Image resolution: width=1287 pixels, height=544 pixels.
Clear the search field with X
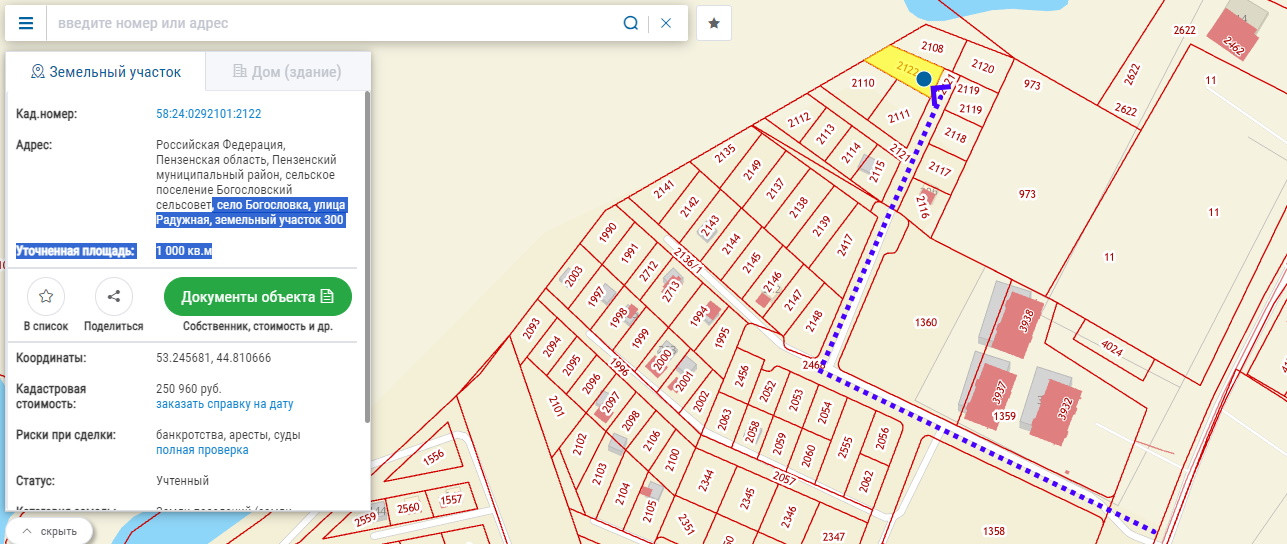[x=666, y=23]
